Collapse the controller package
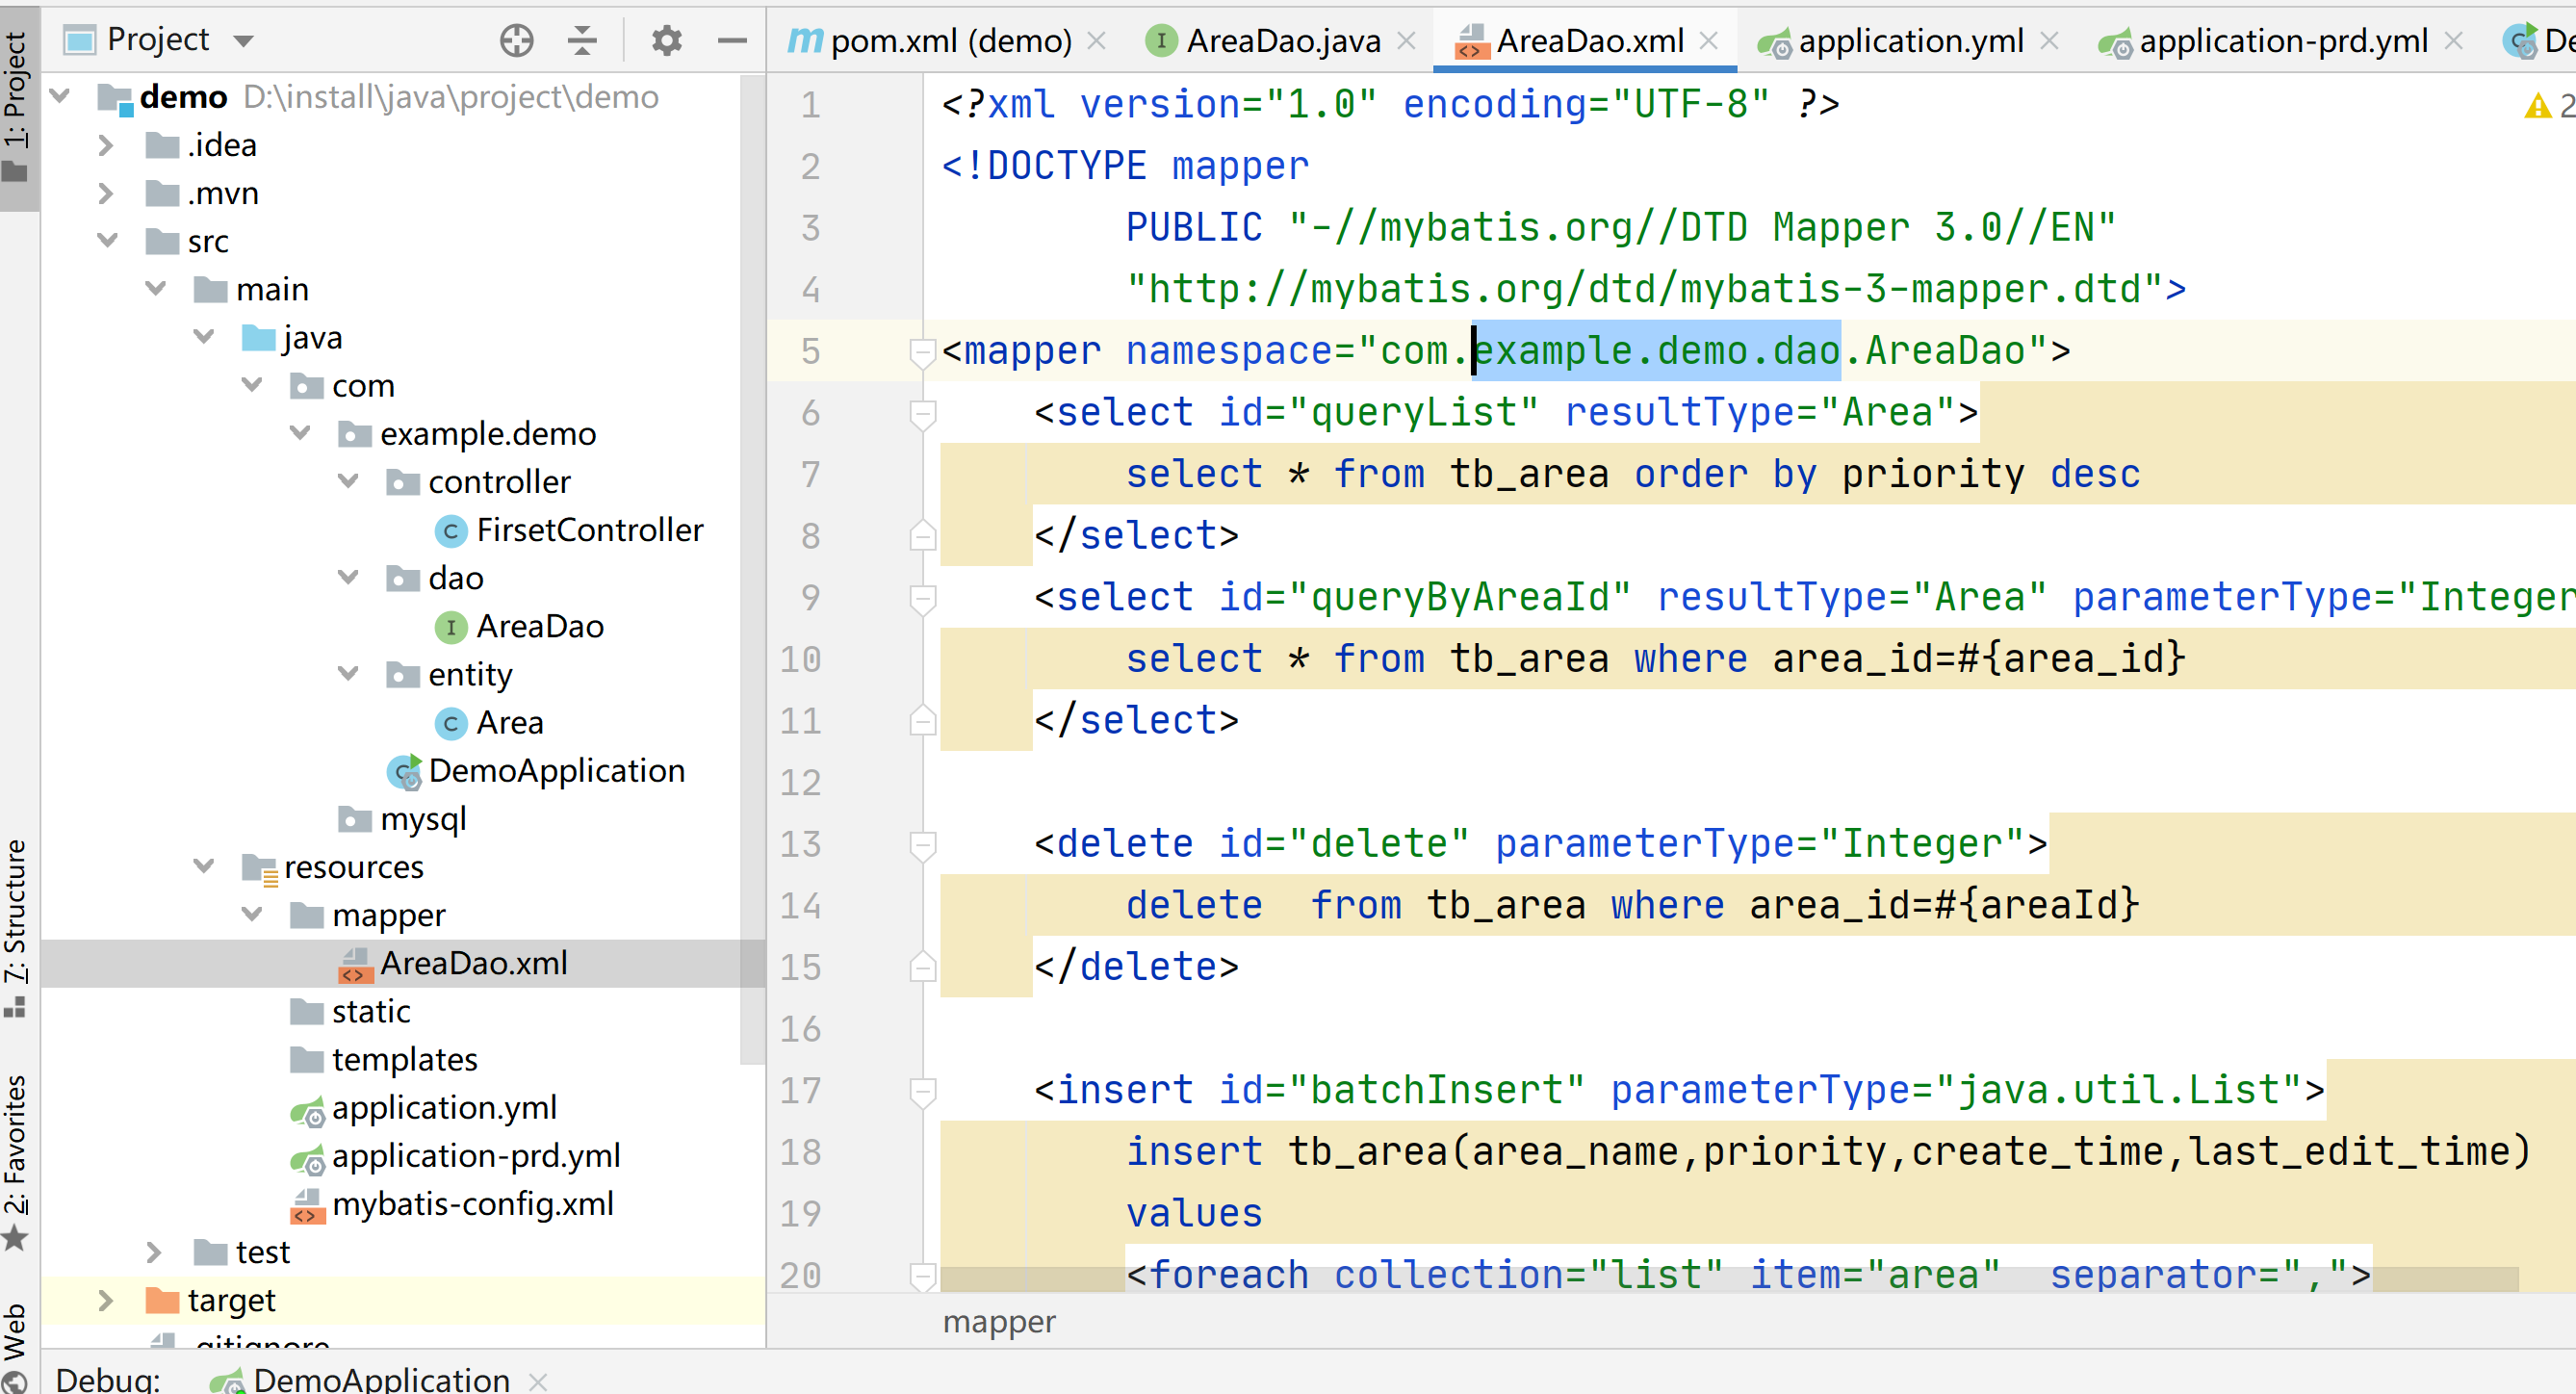The height and width of the screenshot is (1394, 2576). pos(348,481)
